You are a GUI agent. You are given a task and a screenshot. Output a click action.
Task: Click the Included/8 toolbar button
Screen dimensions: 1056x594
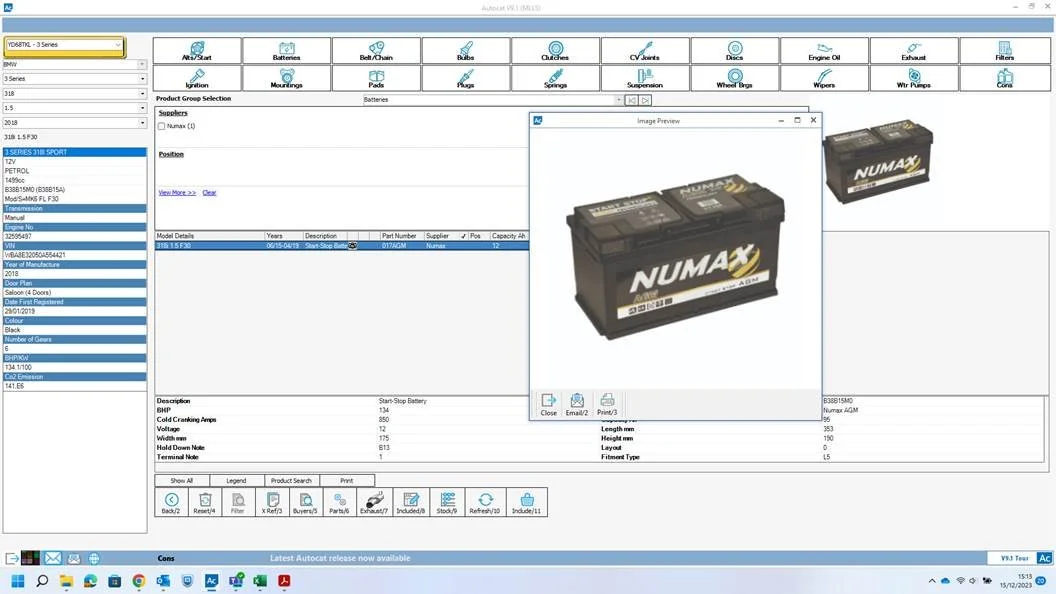coord(411,502)
